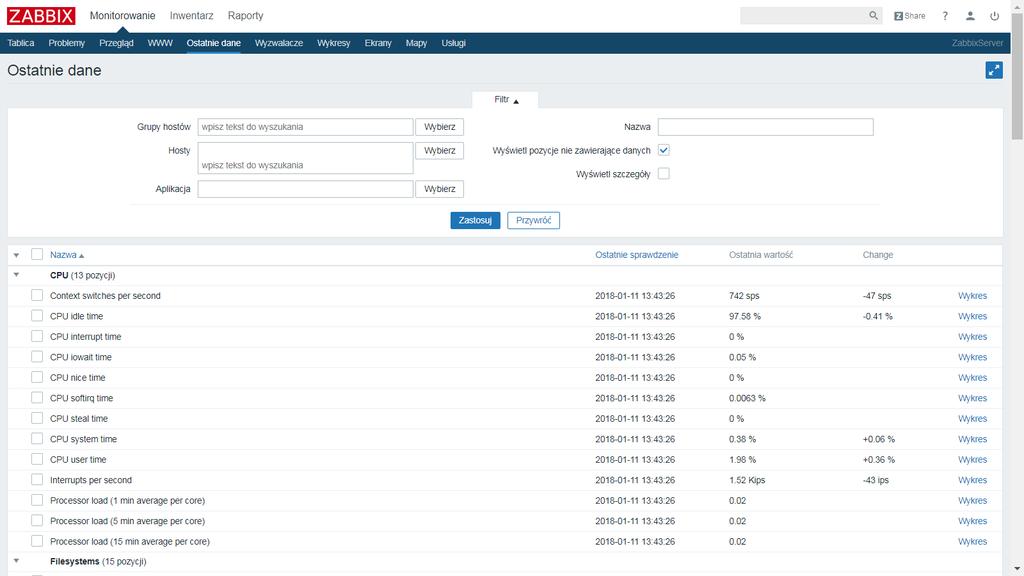
Task: Click the logout power icon
Action: (x=995, y=16)
